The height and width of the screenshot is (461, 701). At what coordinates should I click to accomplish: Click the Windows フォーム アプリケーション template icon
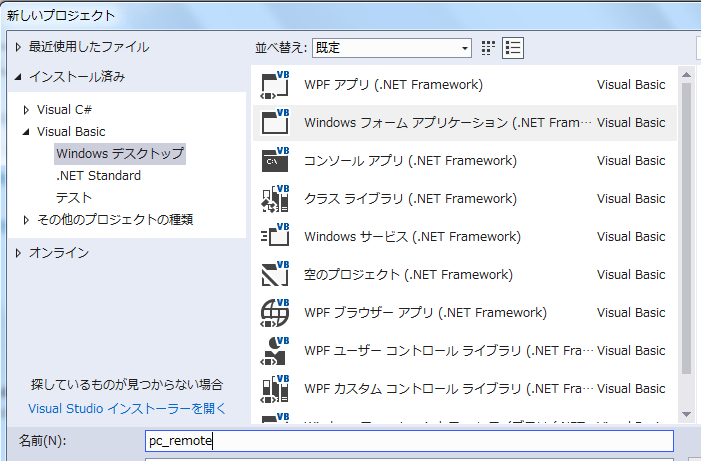click(x=275, y=123)
